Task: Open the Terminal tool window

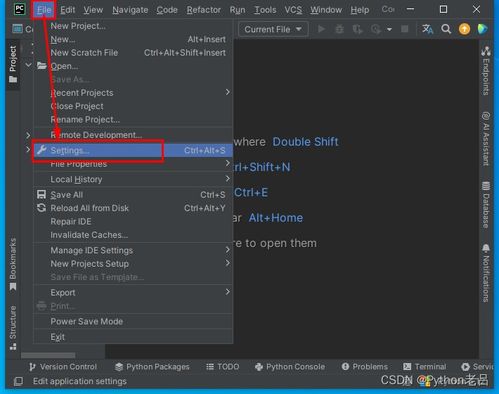Action: [x=424, y=367]
